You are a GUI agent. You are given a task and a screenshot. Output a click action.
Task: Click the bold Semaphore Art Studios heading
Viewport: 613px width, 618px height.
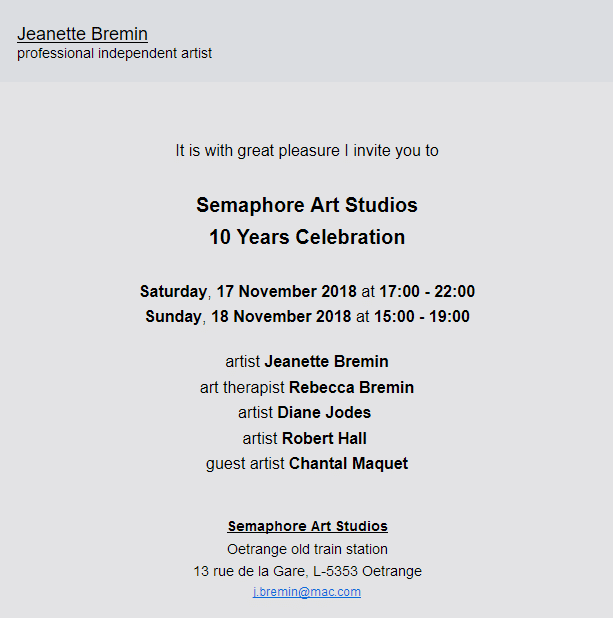(307, 205)
